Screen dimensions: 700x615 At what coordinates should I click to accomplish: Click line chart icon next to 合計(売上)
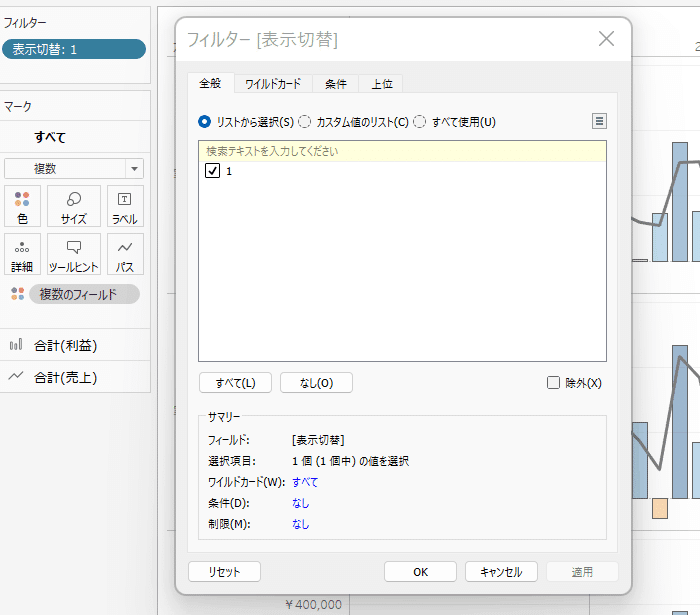(x=16, y=376)
